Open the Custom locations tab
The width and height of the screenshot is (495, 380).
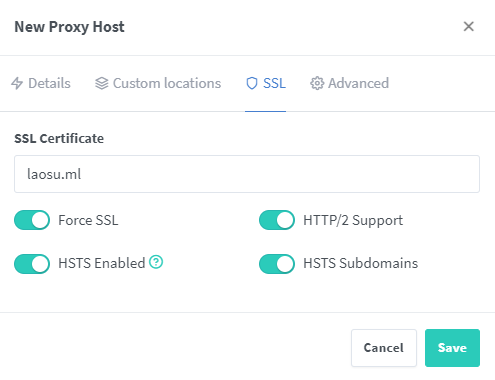[158, 83]
